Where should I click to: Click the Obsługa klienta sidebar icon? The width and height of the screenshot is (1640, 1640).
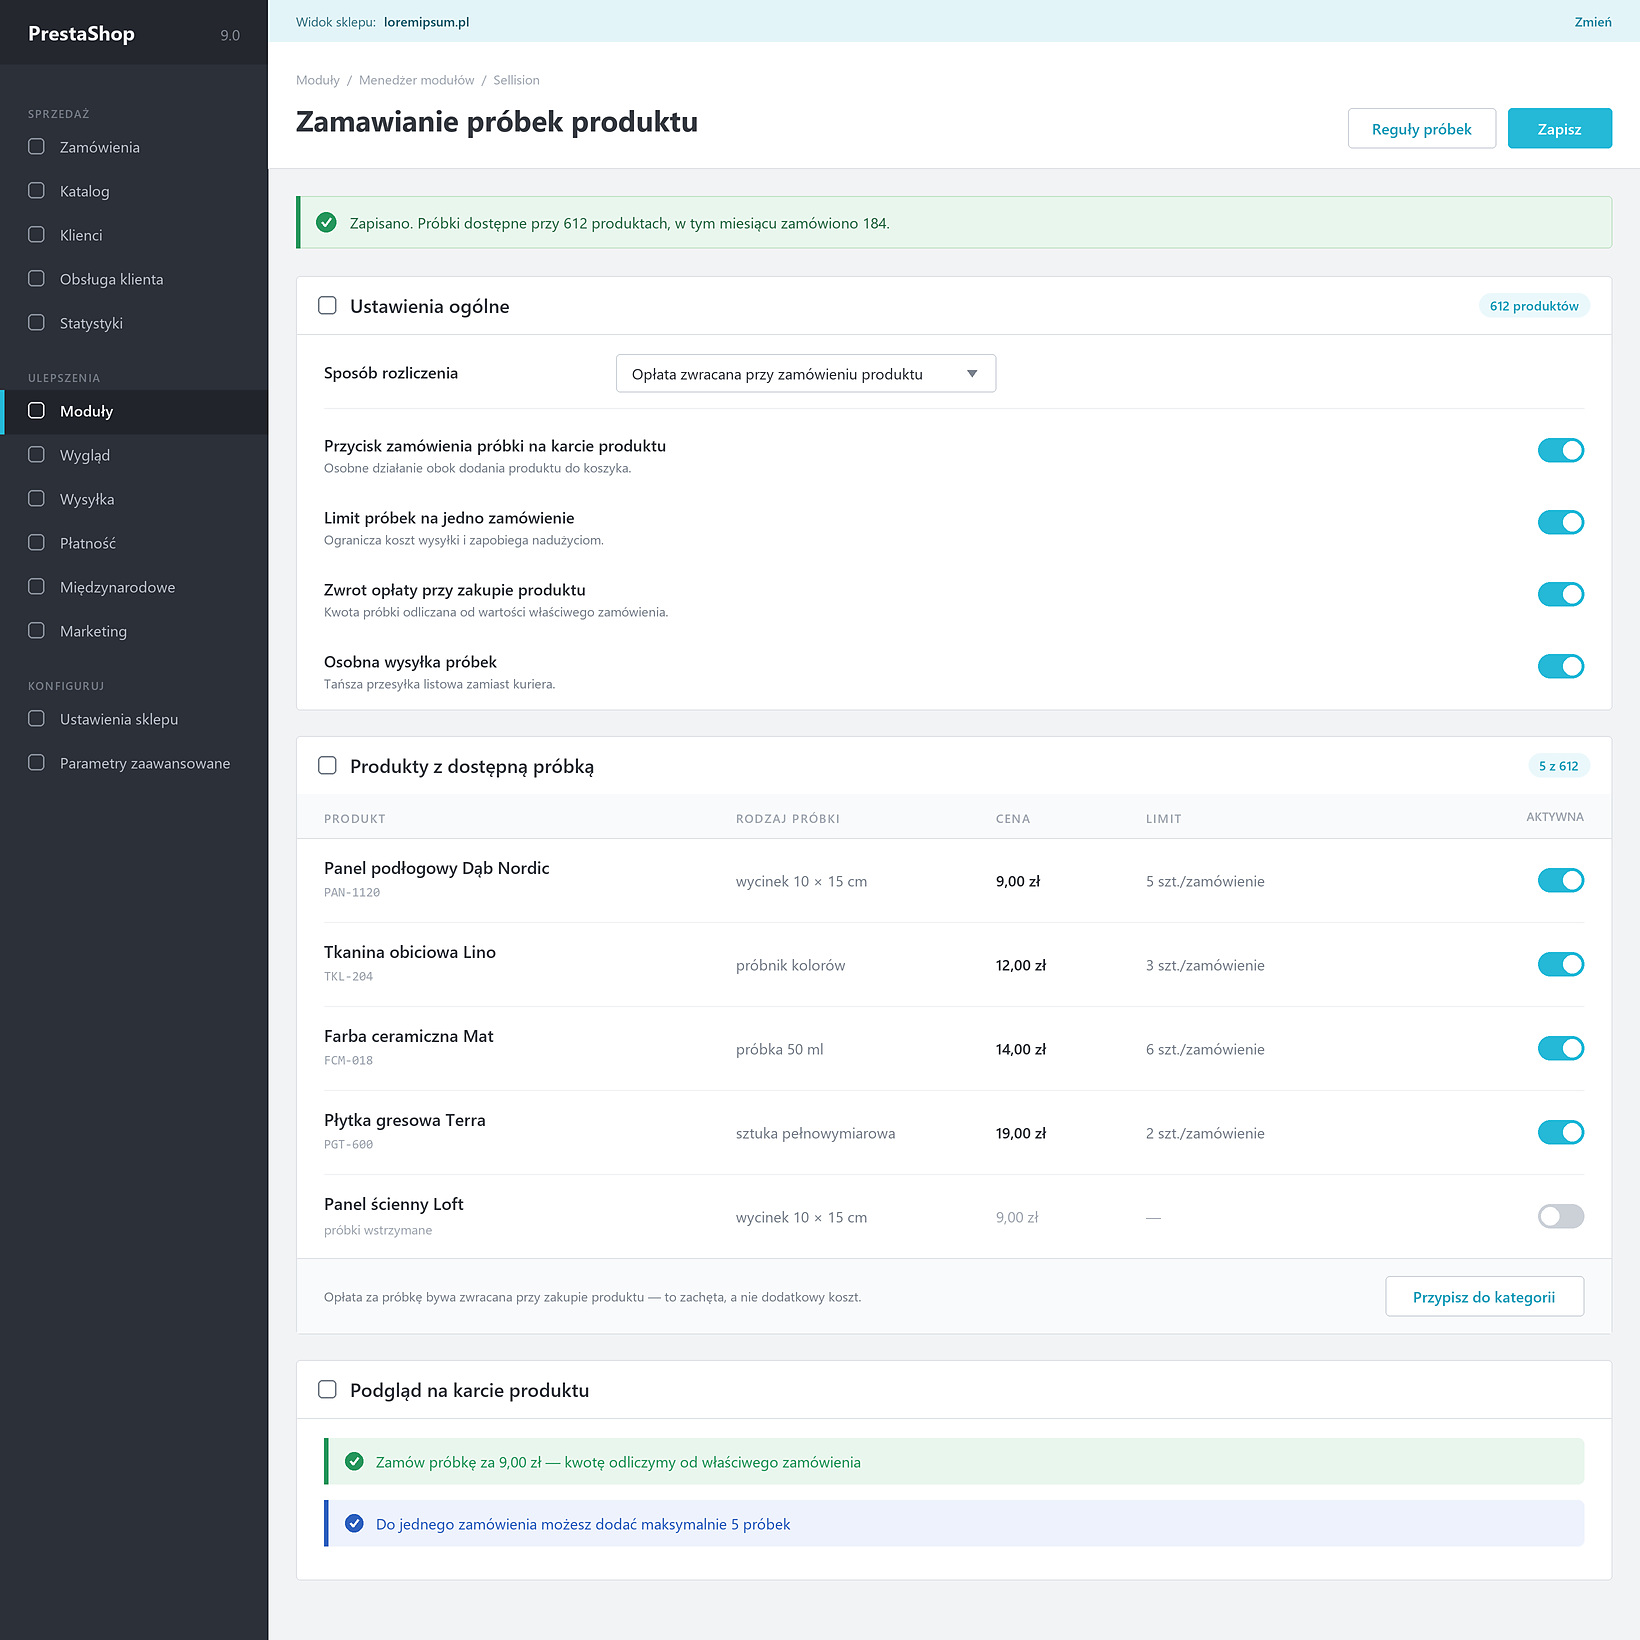(x=37, y=279)
